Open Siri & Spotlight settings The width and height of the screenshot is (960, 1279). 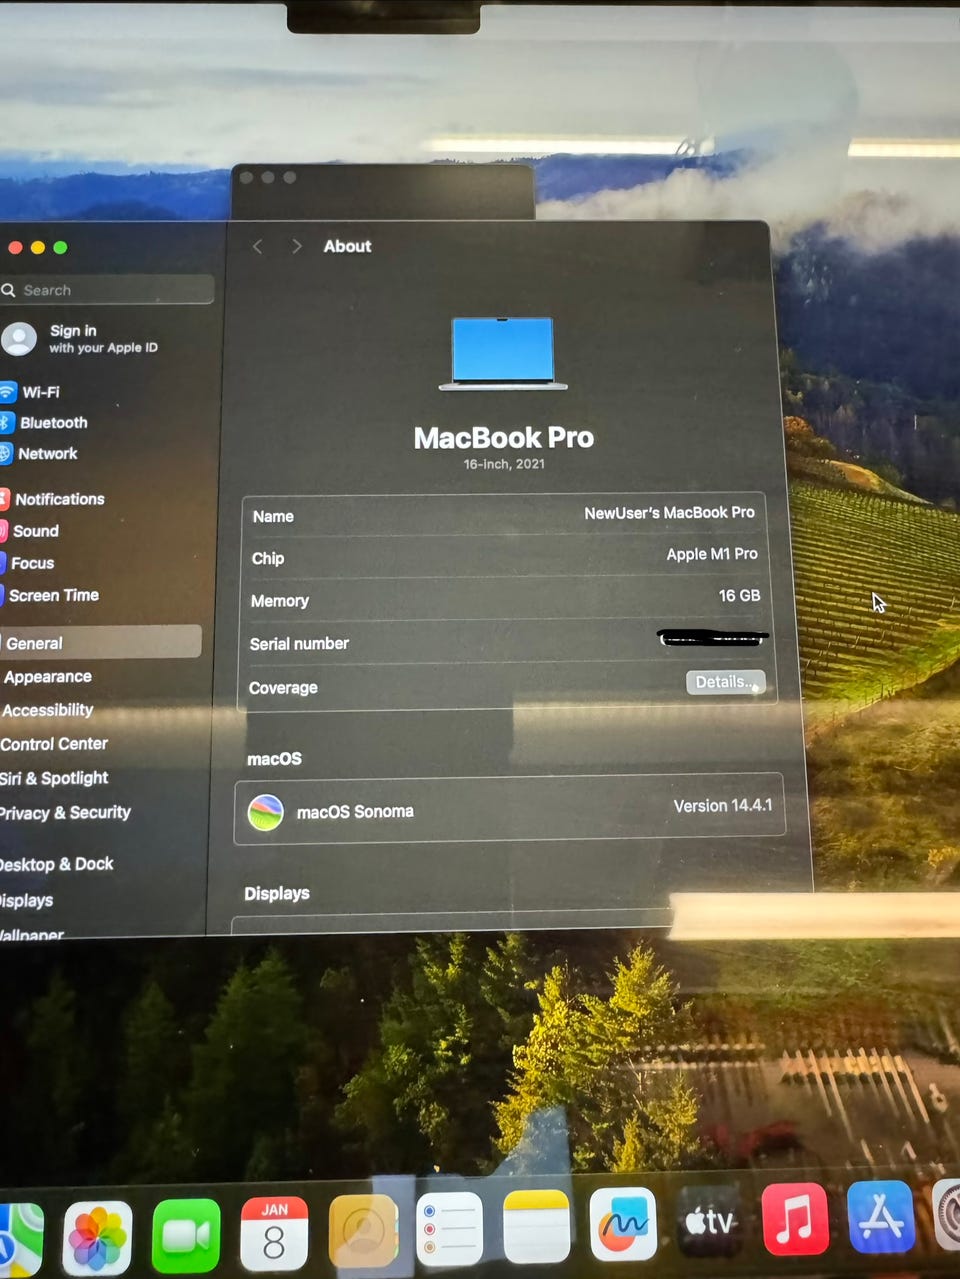point(53,778)
